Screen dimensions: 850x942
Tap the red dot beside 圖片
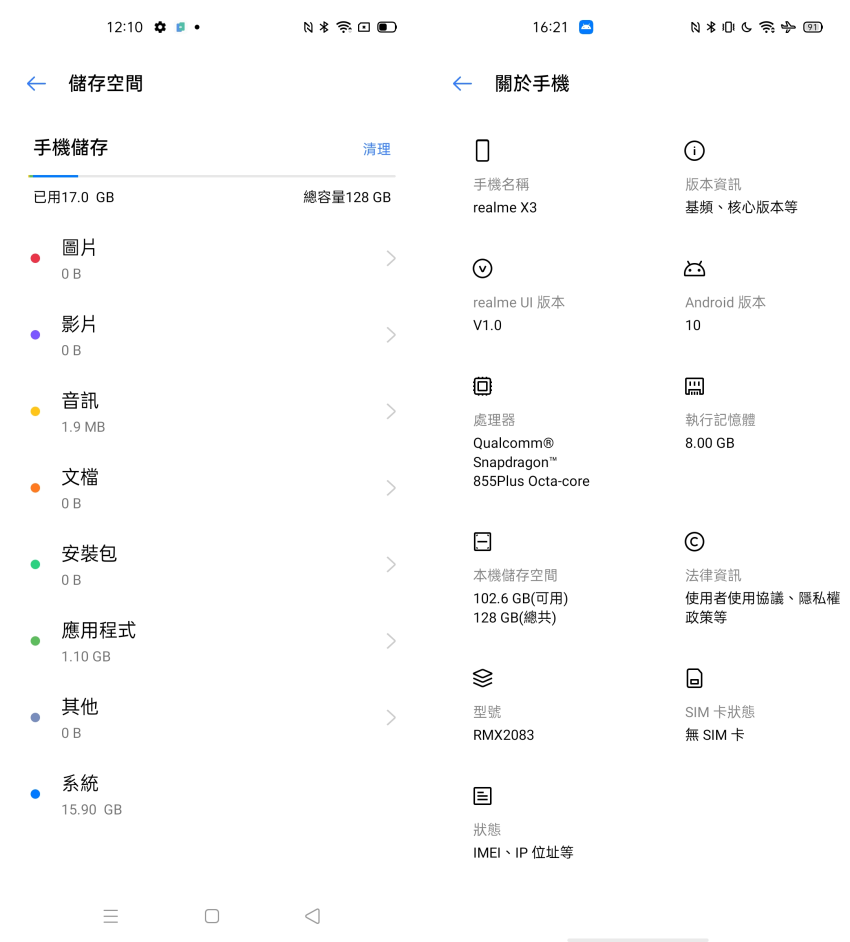point(35,258)
